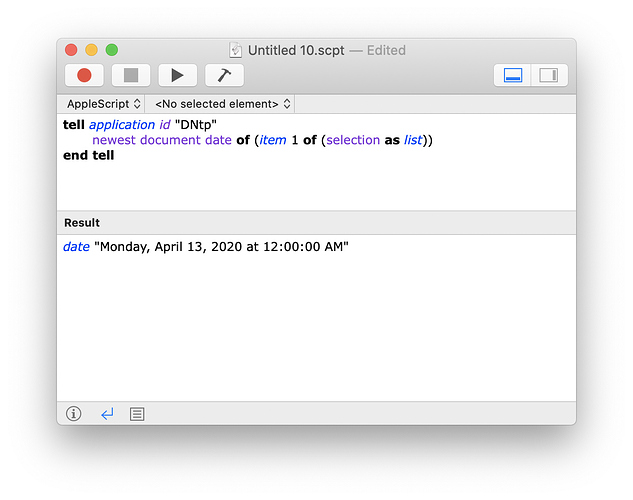Click the Result pane header bar
The width and height of the screenshot is (633, 500).
[316, 222]
